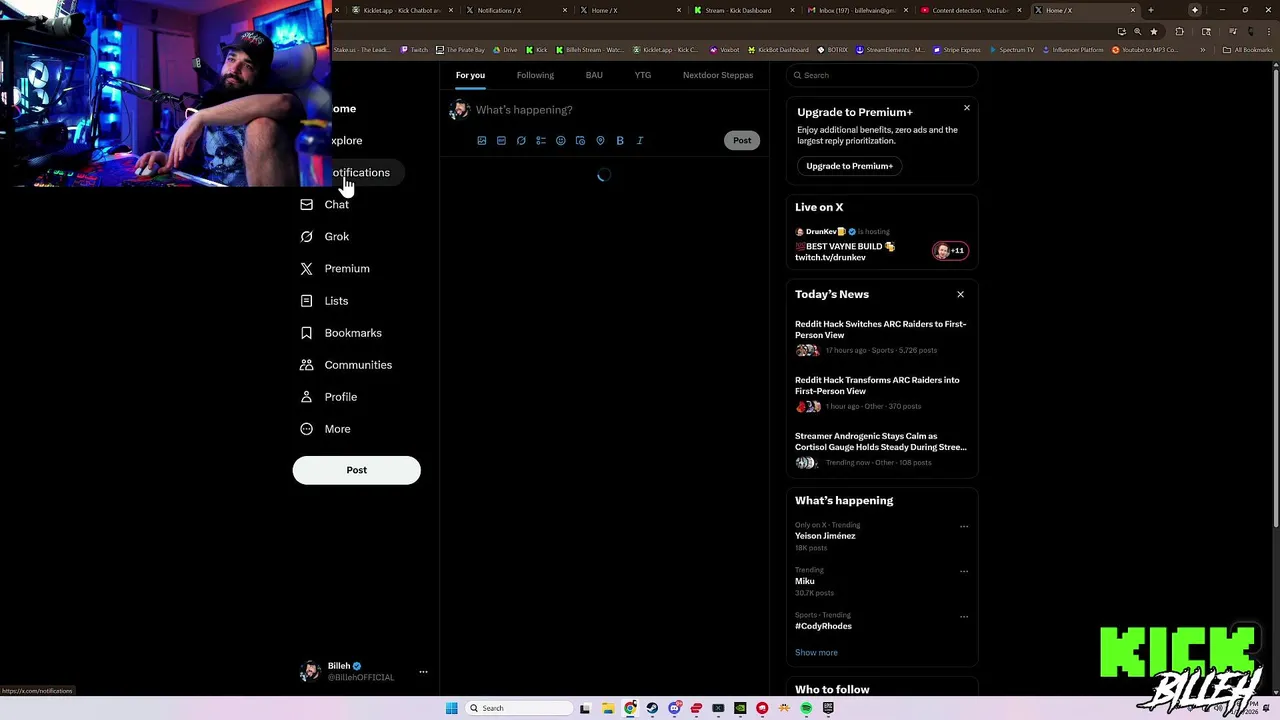Select the YTG timeline tab

(x=643, y=75)
